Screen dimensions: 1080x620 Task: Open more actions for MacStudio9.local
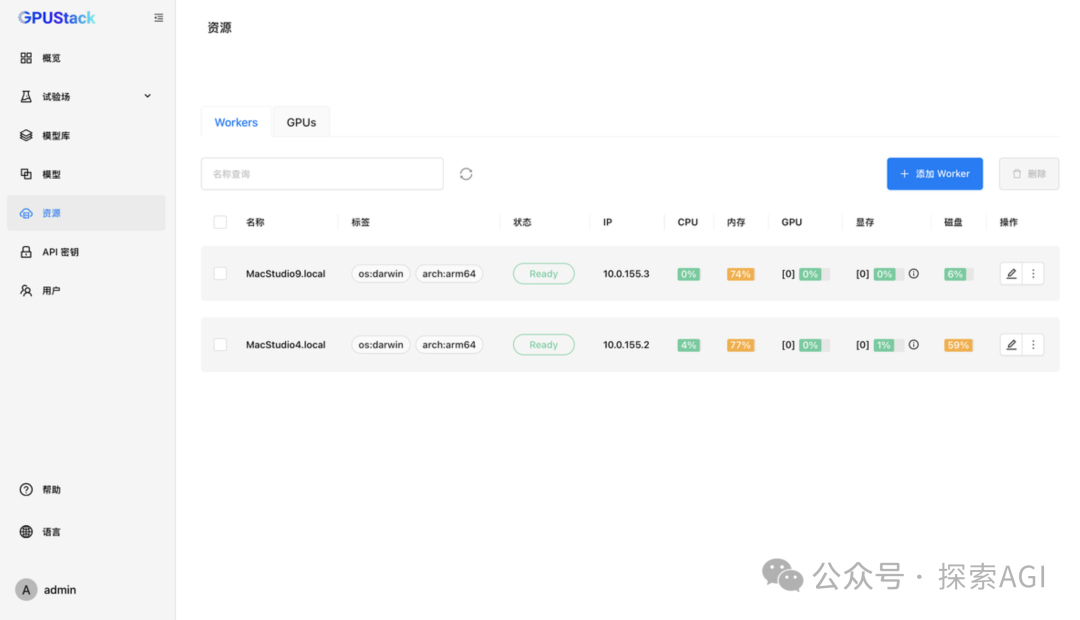1033,273
